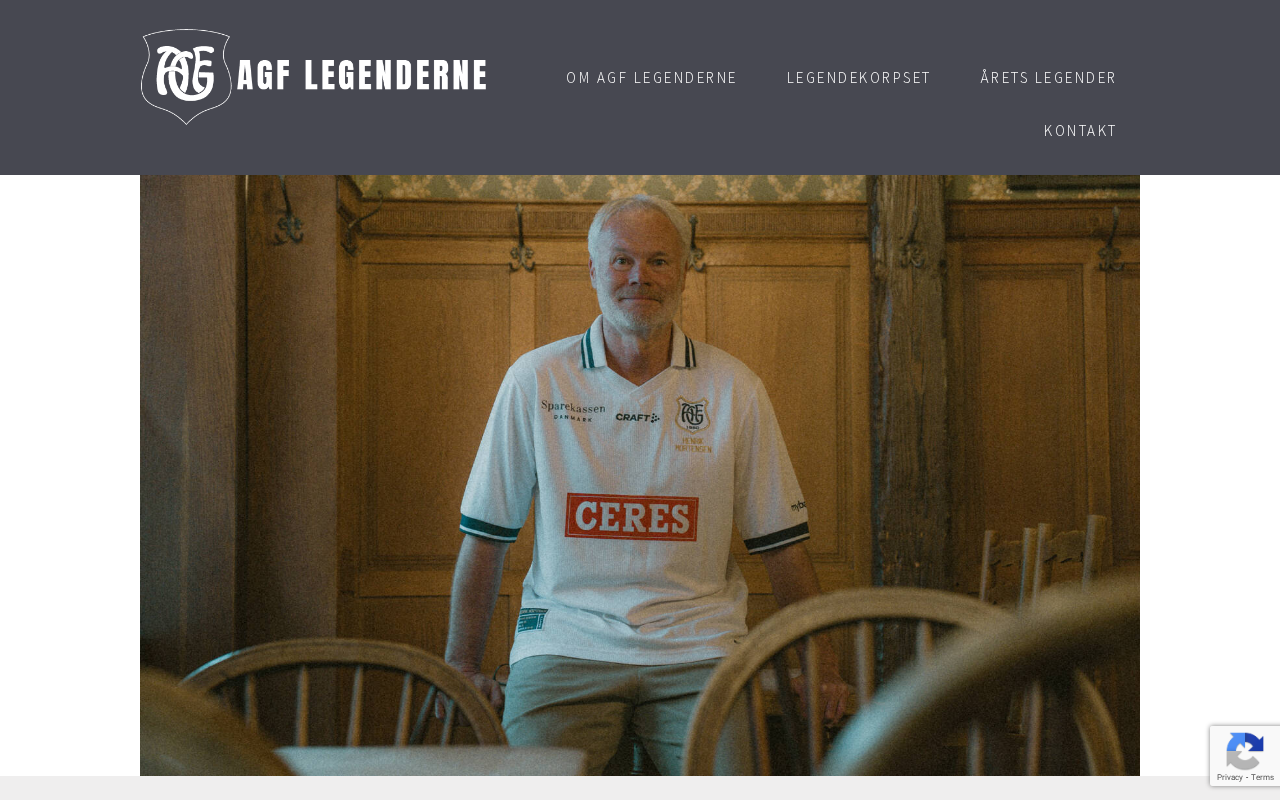Open the OM AGF LEGENDERNE menu item
Image resolution: width=1280 pixels, height=800 pixels.
[x=651, y=78]
